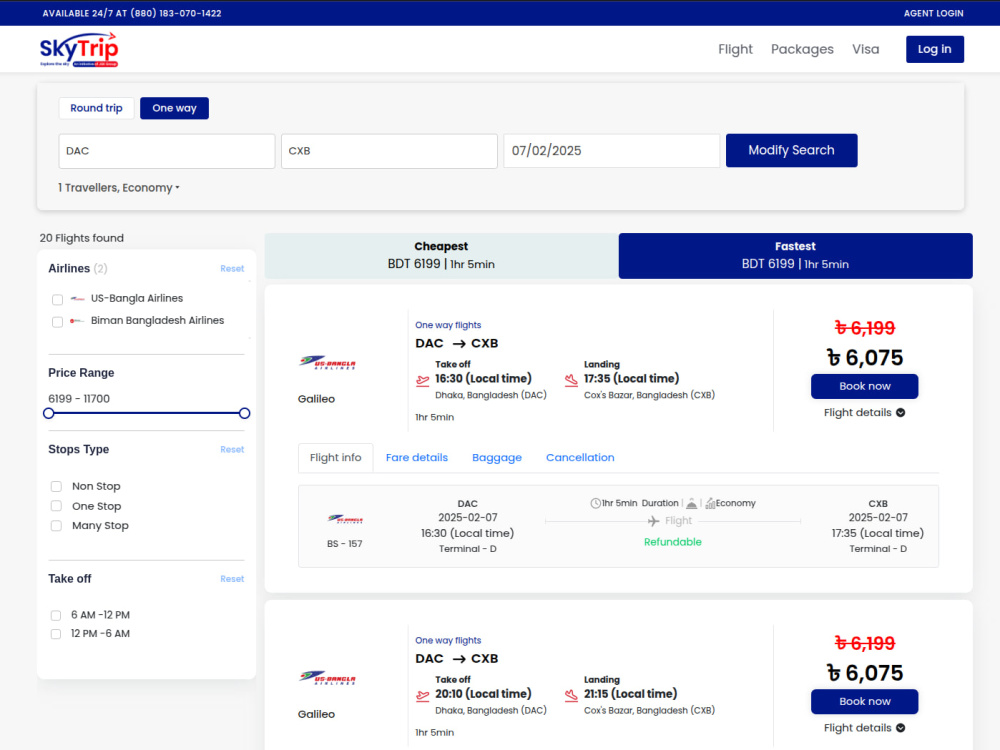Click the DAC origin input field

[x=166, y=151]
